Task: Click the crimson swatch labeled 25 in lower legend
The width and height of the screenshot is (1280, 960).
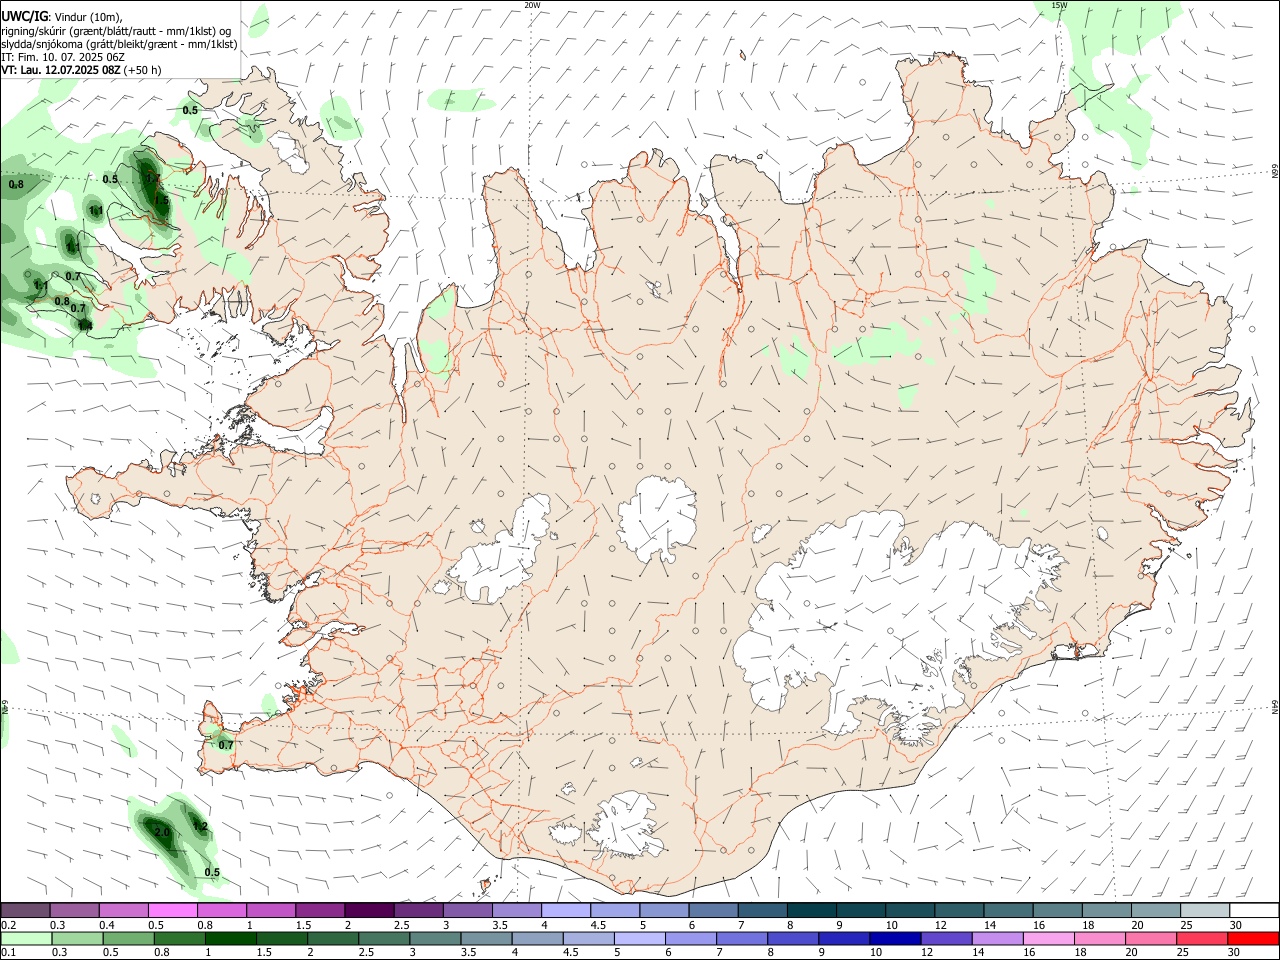Action: (x=1202, y=938)
